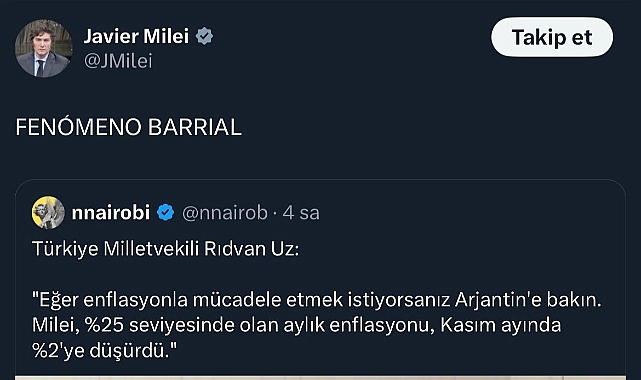This screenshot has height=380, width=641.
Task: Click the line starting Milei, %25 seviyesinde
Action: coord(297,325)
